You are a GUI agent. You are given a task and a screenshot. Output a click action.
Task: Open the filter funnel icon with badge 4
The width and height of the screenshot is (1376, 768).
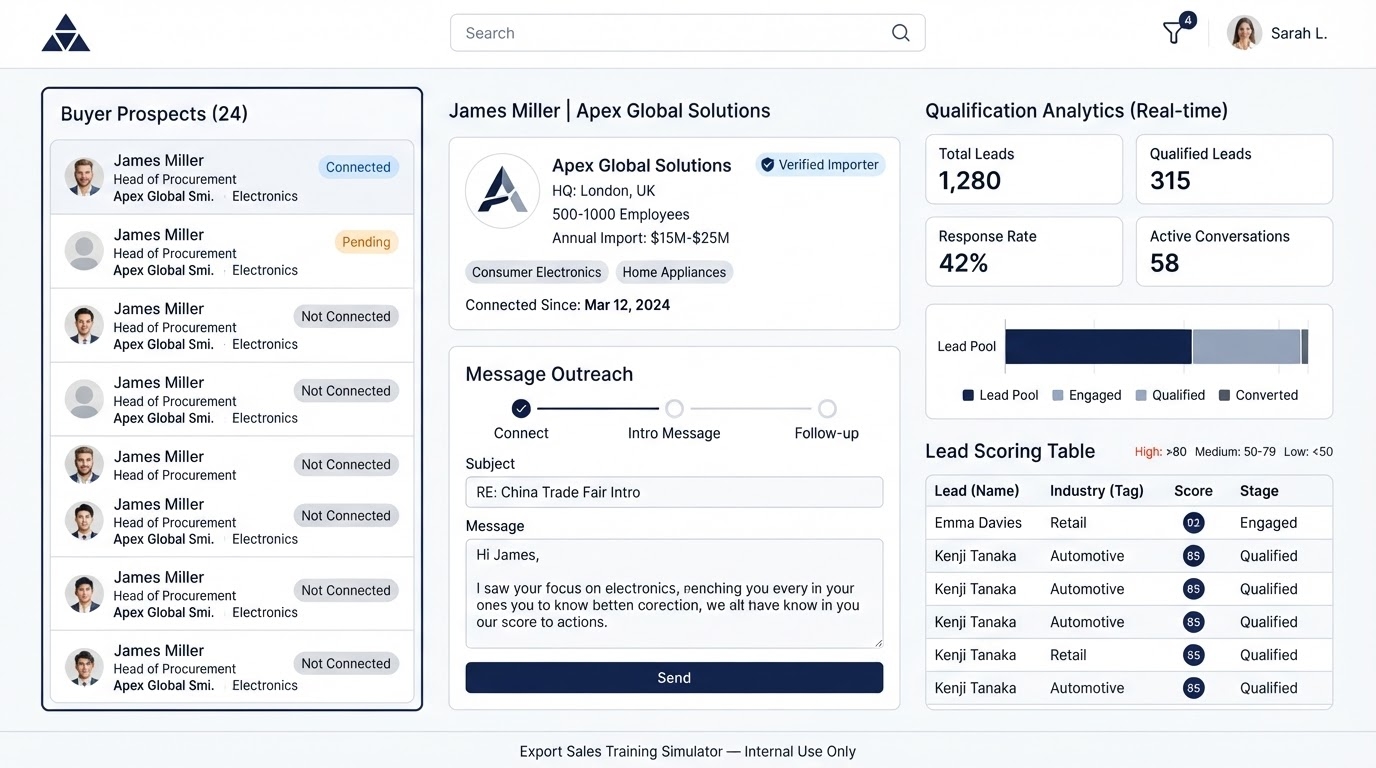(1173, 34)
